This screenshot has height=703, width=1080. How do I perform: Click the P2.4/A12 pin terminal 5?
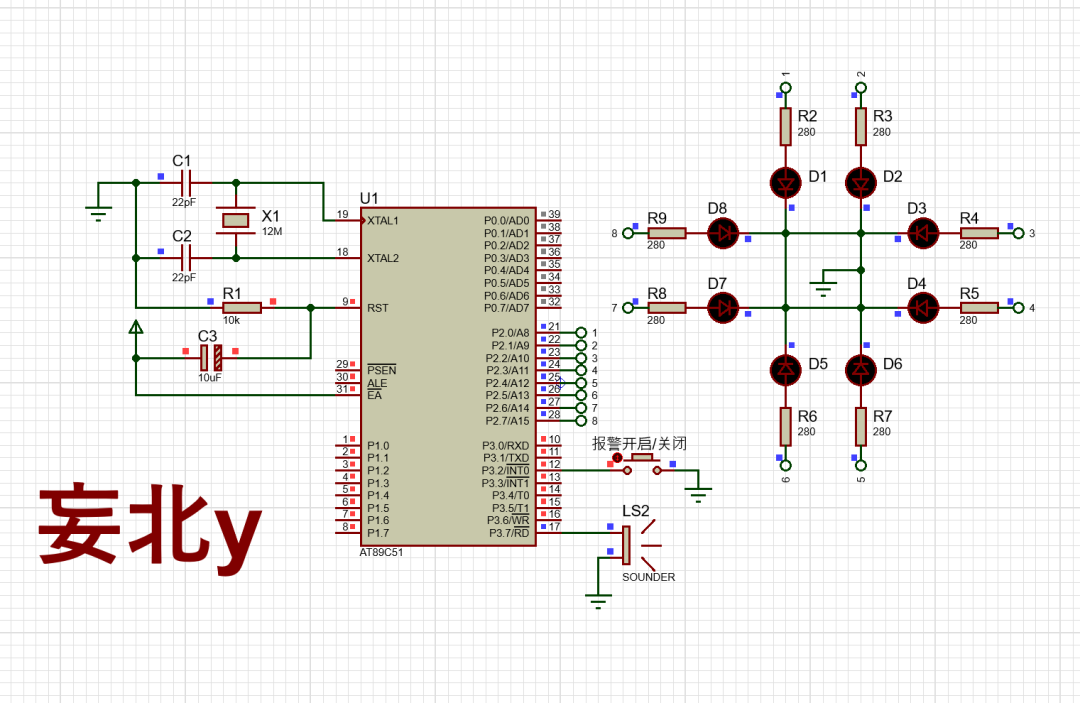coord(581,383)
